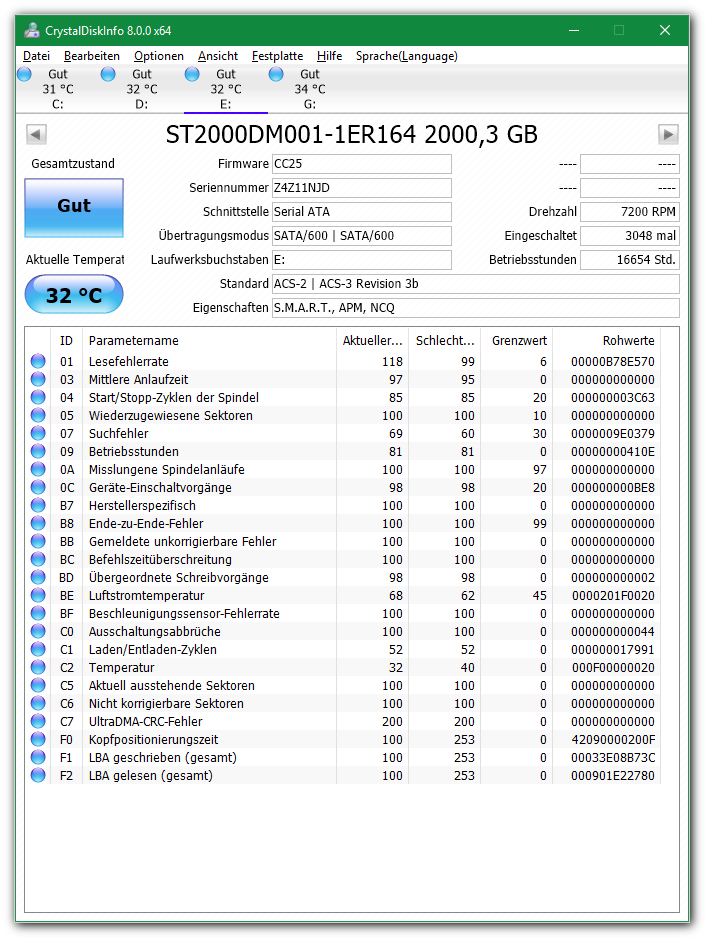Screen dimensions: 705x938
Task: Click raw value 0000201F0020
Action: [613, 595]
